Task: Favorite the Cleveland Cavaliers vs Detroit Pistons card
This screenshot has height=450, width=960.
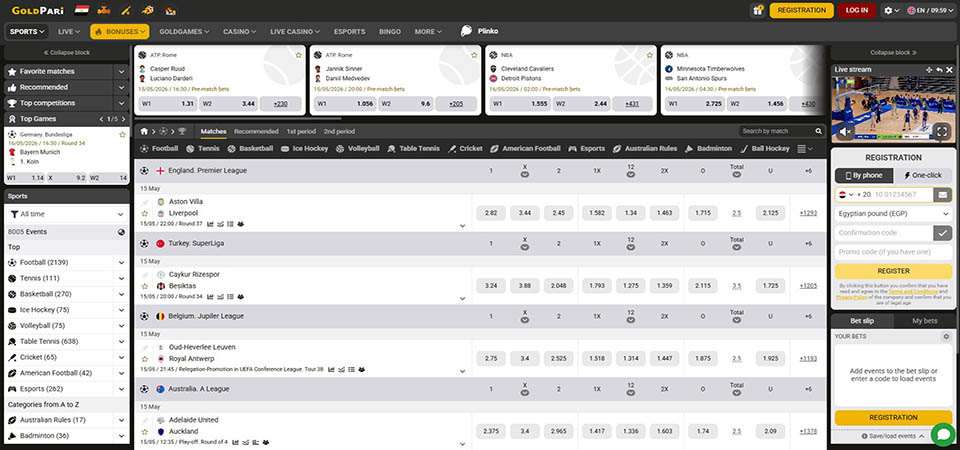Action: 650,55
